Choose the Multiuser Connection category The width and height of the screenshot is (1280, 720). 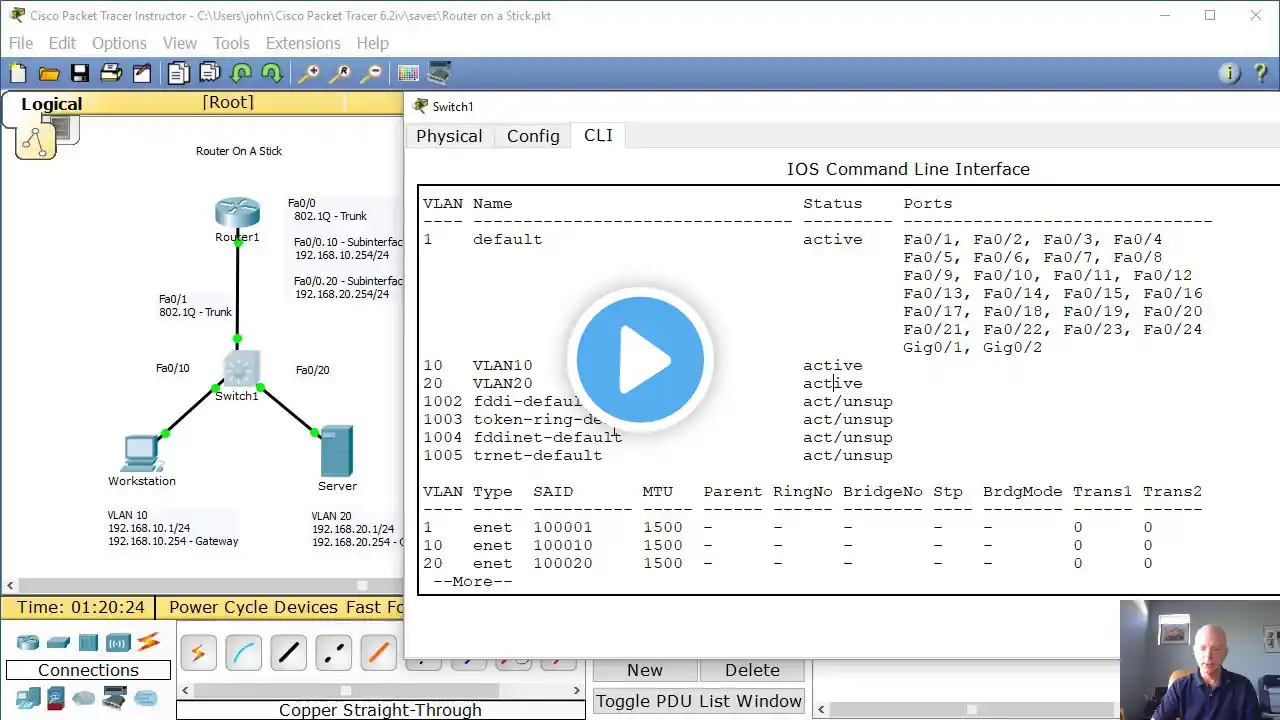146,698
